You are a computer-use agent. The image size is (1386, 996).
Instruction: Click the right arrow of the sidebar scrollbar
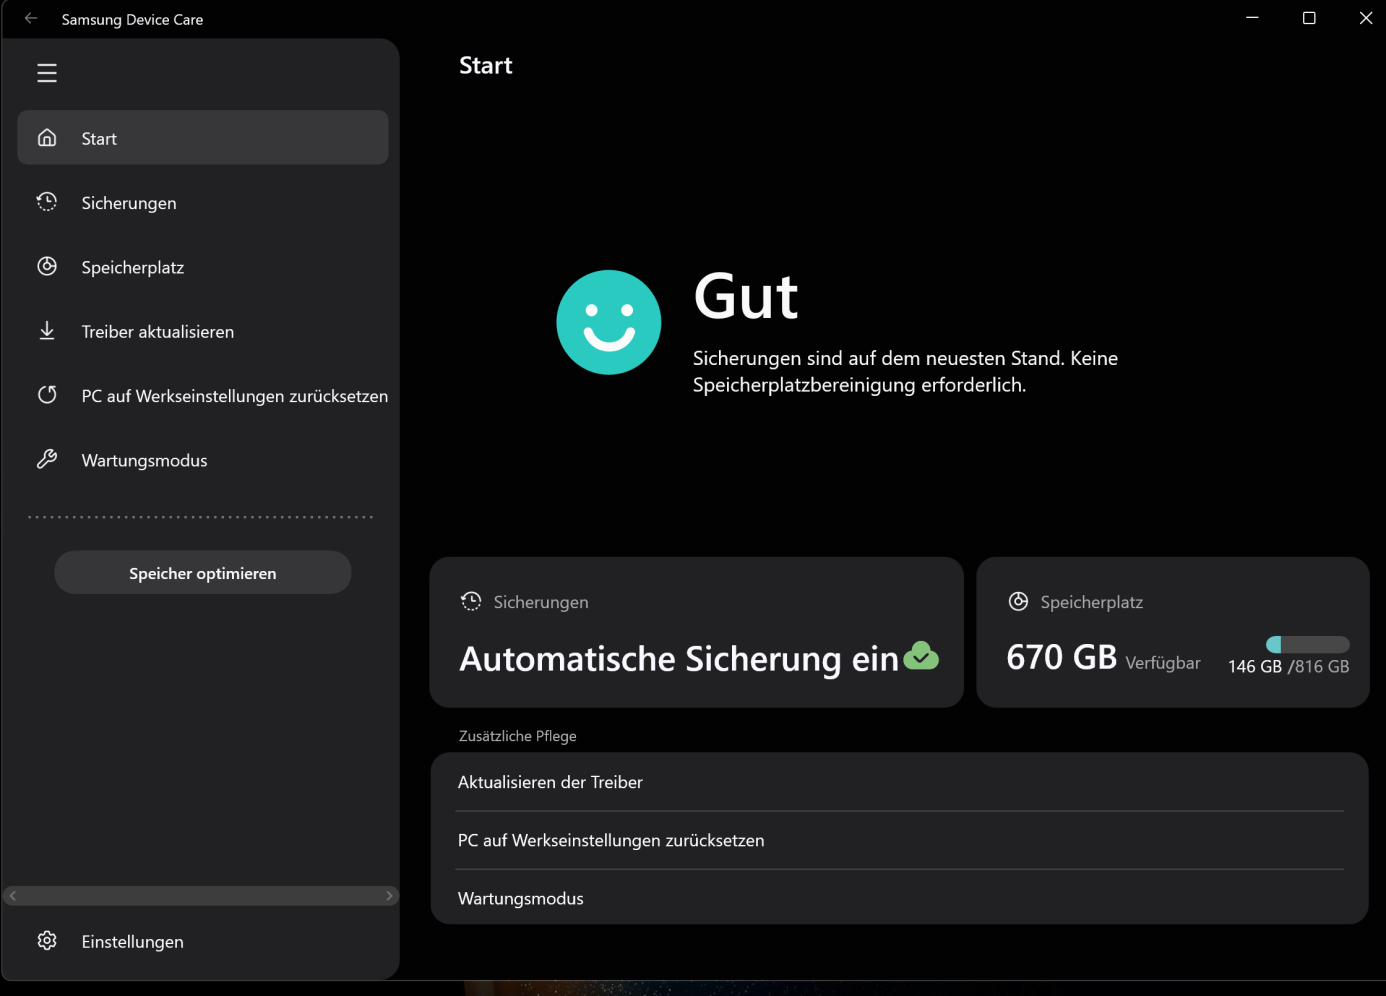point(390,895)
